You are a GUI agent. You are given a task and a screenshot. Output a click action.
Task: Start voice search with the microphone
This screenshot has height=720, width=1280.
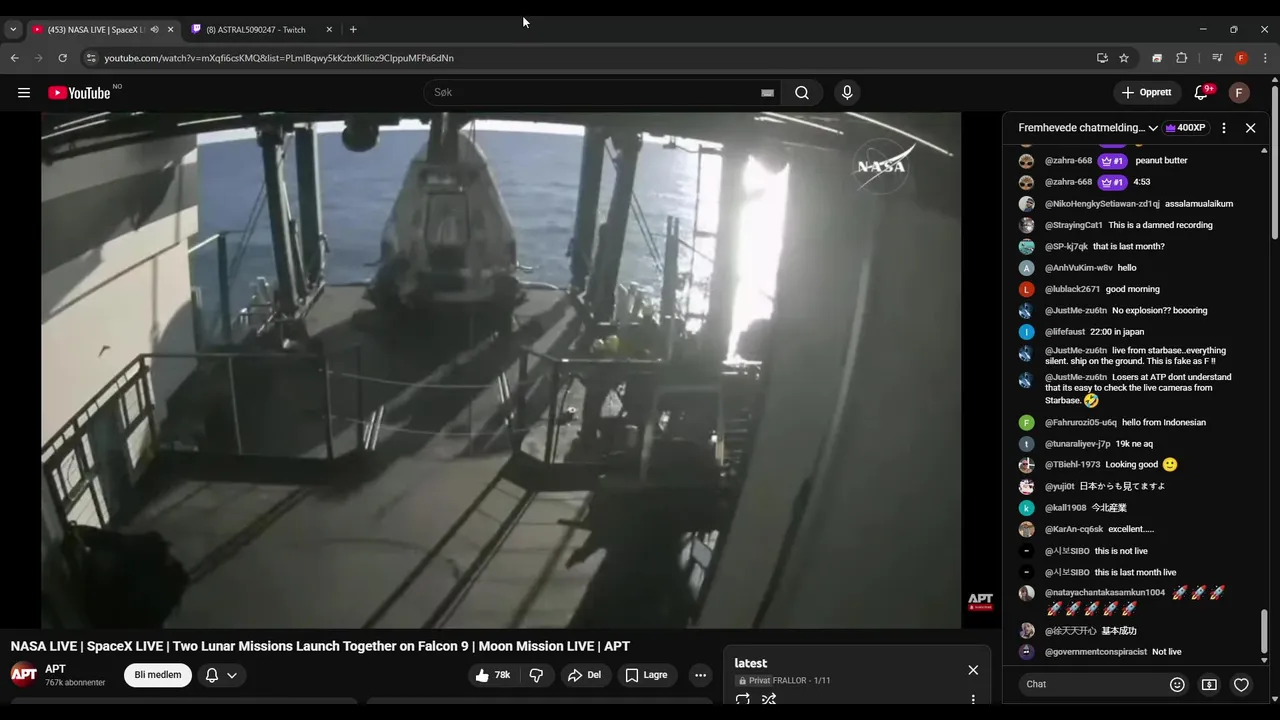pyautogui.click(x=847, y=93)
